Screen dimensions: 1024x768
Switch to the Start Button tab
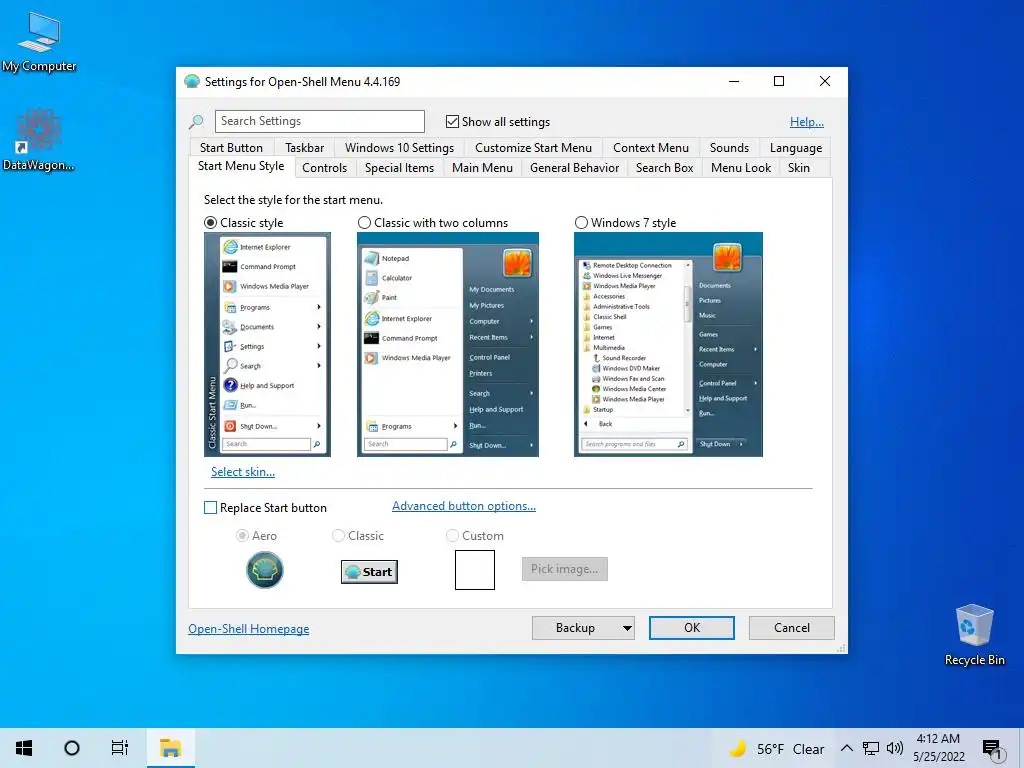pos(231,148)
